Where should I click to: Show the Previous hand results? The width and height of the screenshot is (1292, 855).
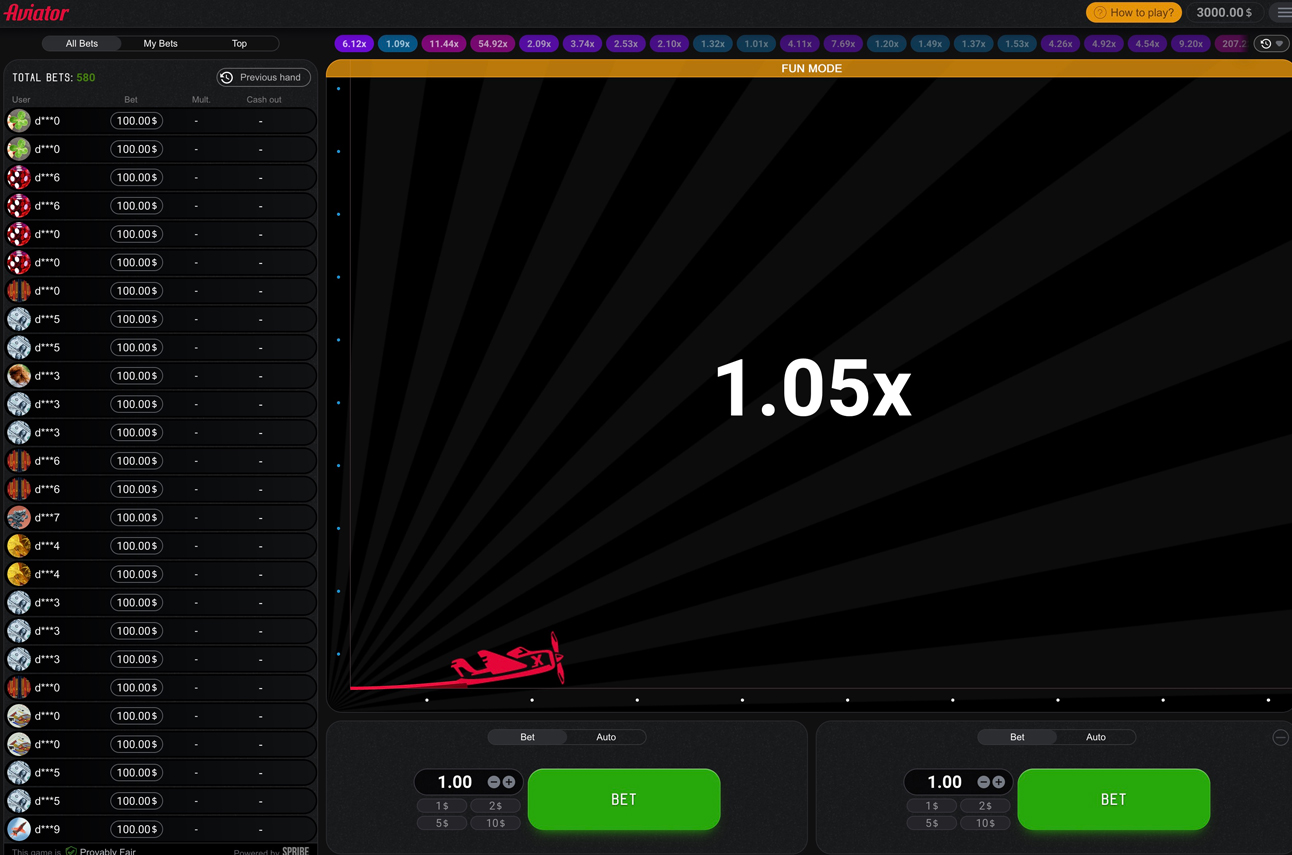pyautogui.click(x=264, y=77)
